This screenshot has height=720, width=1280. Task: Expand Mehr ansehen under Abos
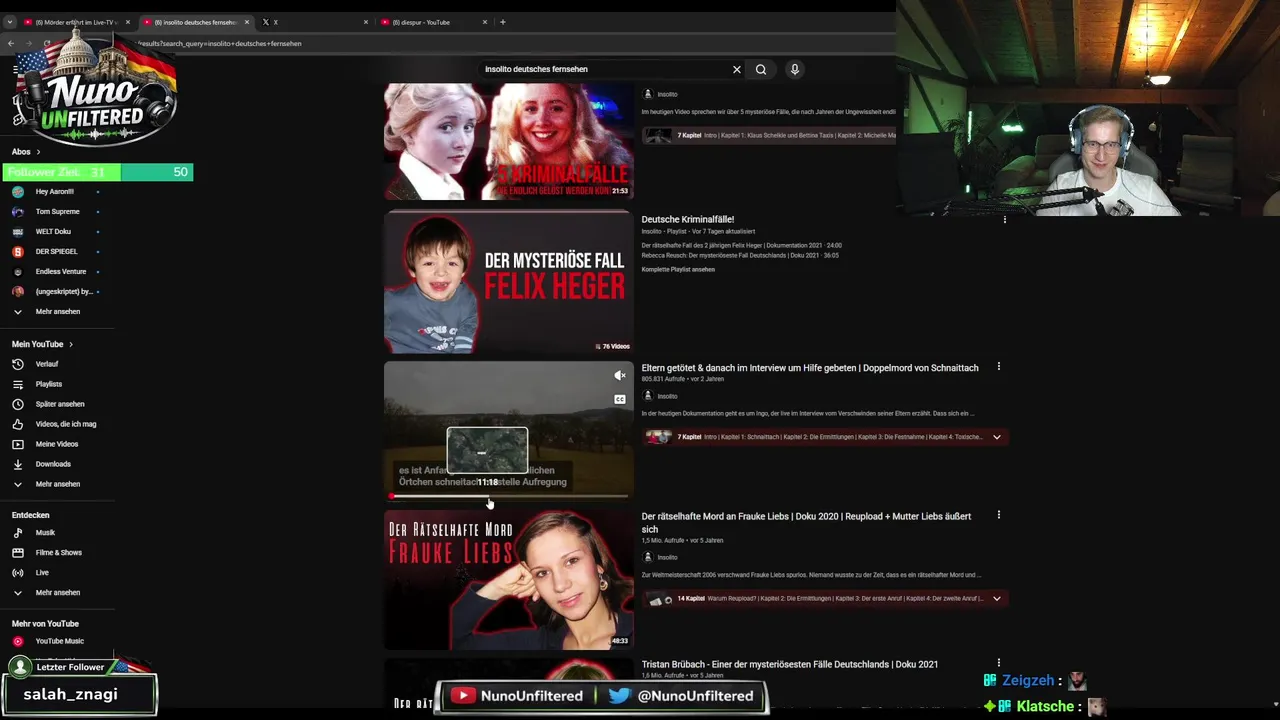(x=57, y=311)
